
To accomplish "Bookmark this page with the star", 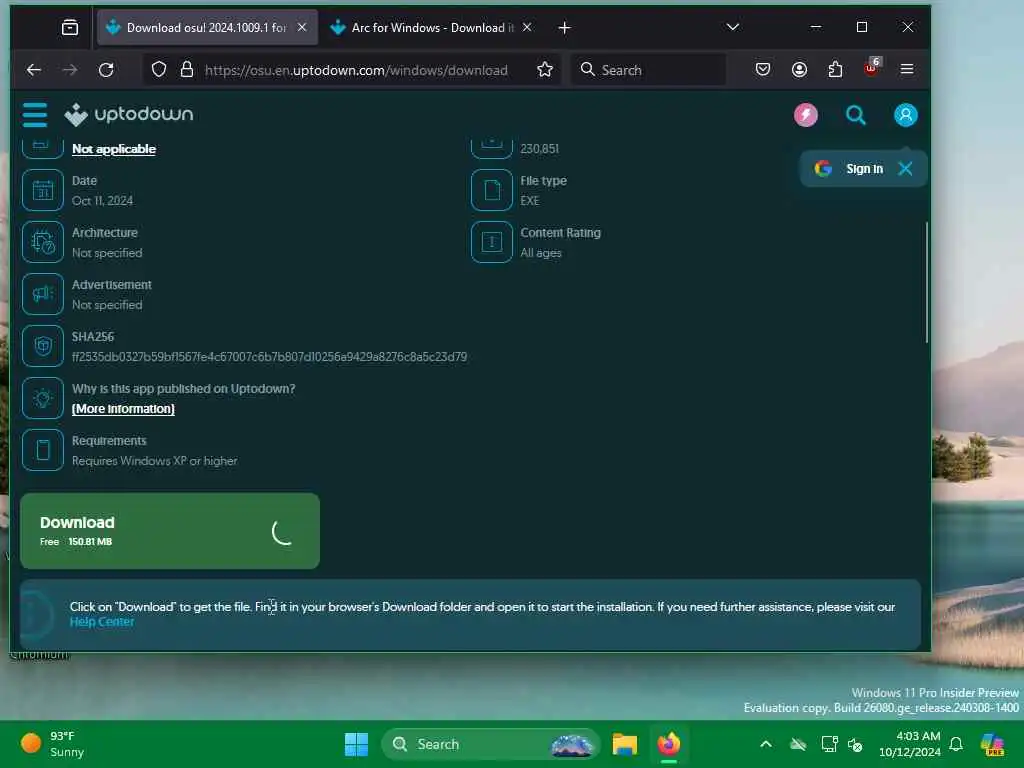I will [x=545, y=69].
